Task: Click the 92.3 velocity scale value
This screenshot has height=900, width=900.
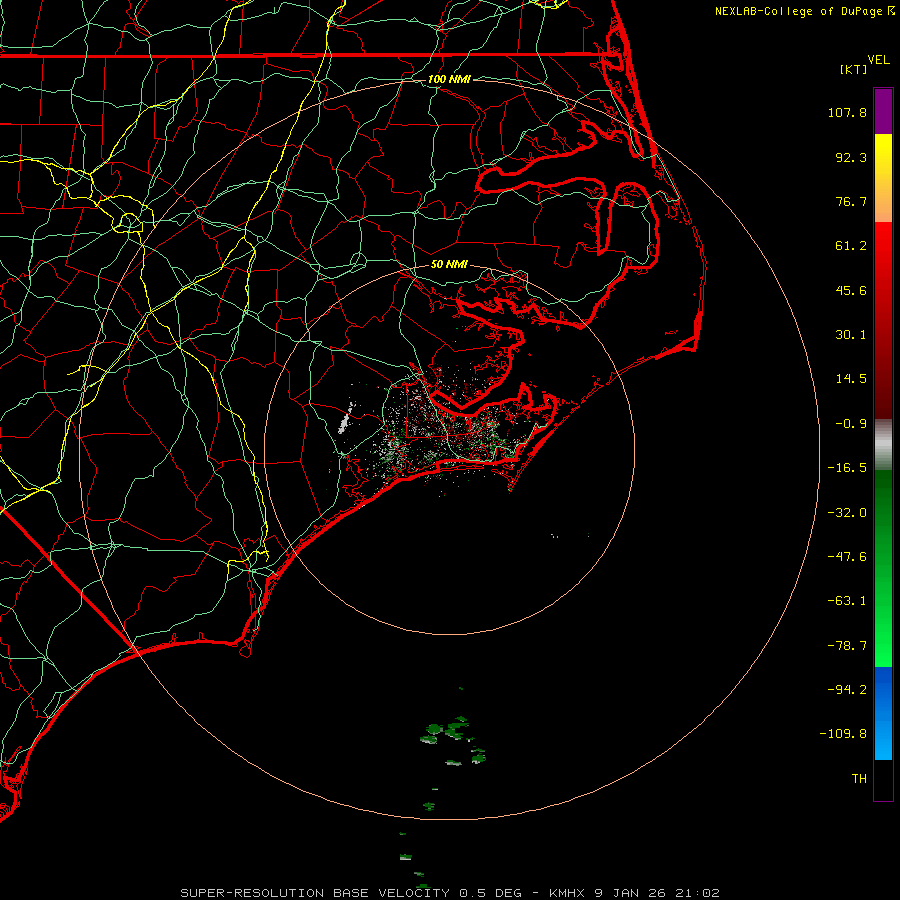Action: (x=851, y=157)
